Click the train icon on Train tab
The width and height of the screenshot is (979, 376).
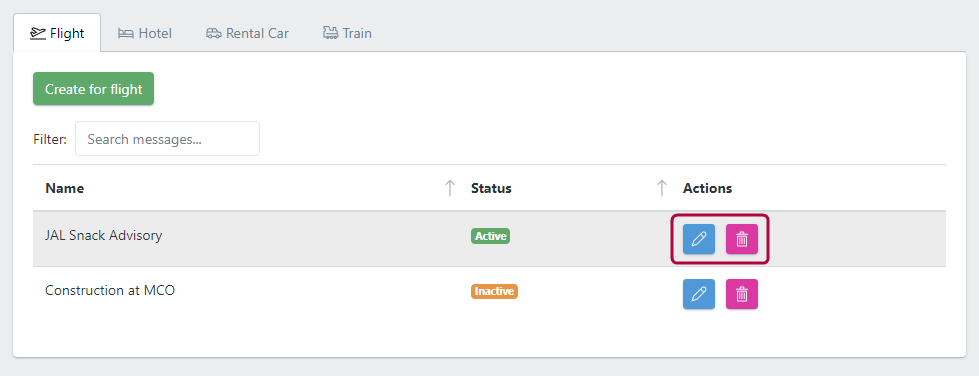pos(330,33)
